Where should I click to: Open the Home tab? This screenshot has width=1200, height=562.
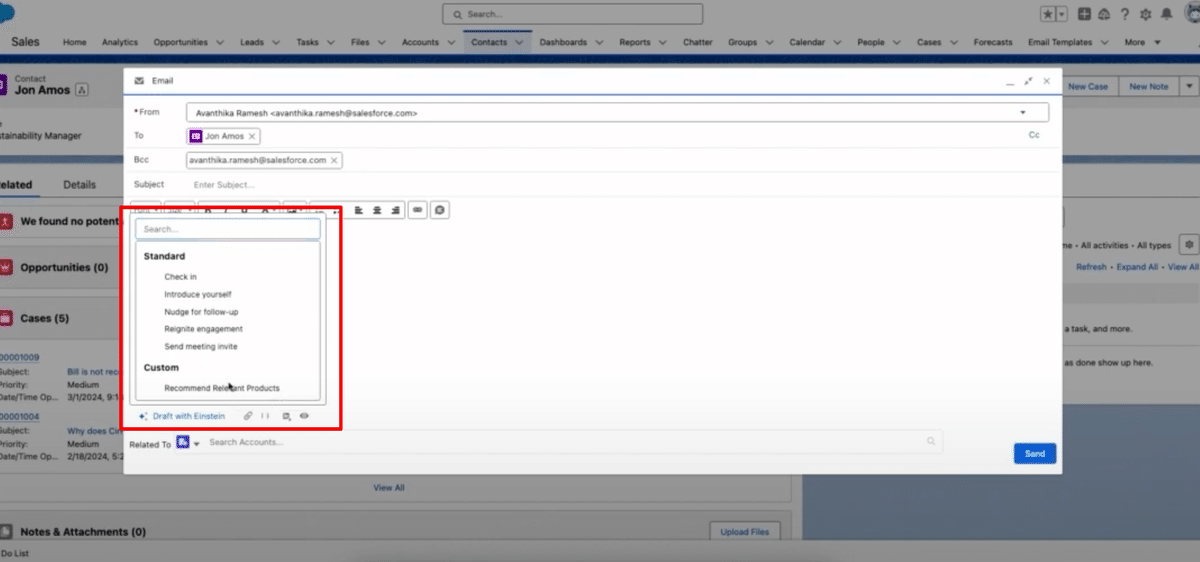(75, 43)
